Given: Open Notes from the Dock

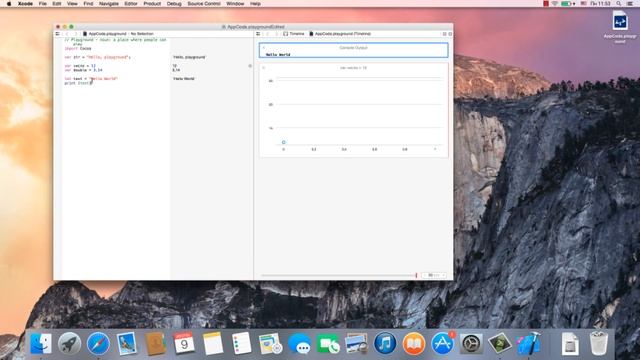Looking at the screenshot, I should tap(213, 343).
